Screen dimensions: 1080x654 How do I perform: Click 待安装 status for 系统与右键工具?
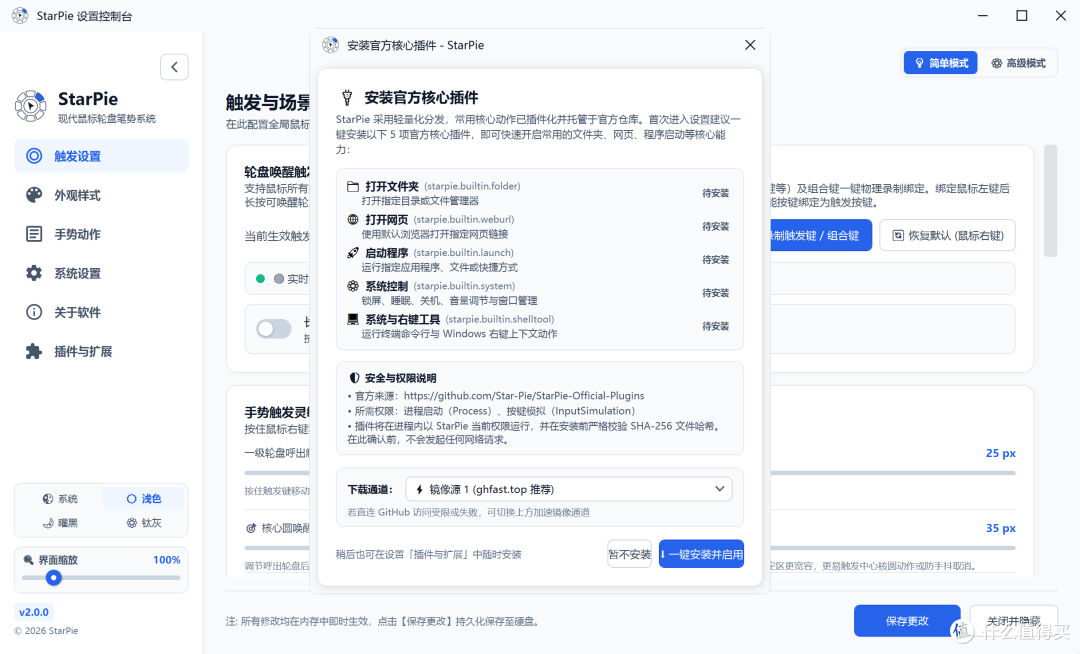click(x=715, y=326)
